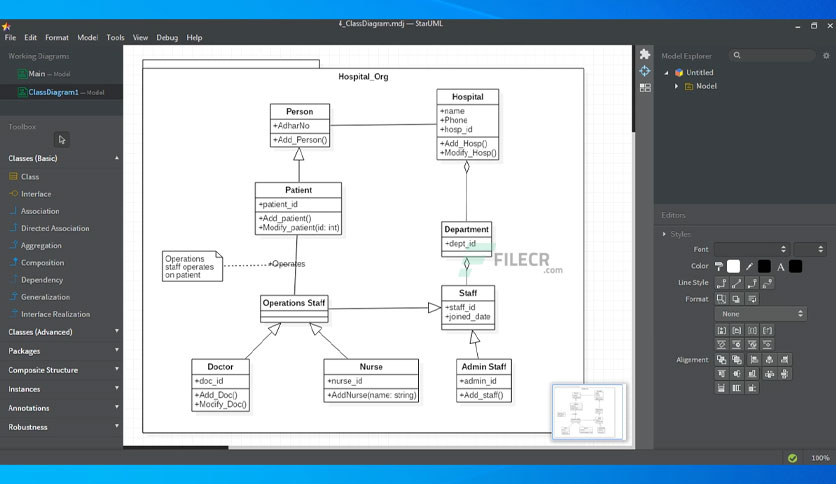Screen dimensions: 836x484
Task: Set line style to Curve
Action: (x=767, y=283)
